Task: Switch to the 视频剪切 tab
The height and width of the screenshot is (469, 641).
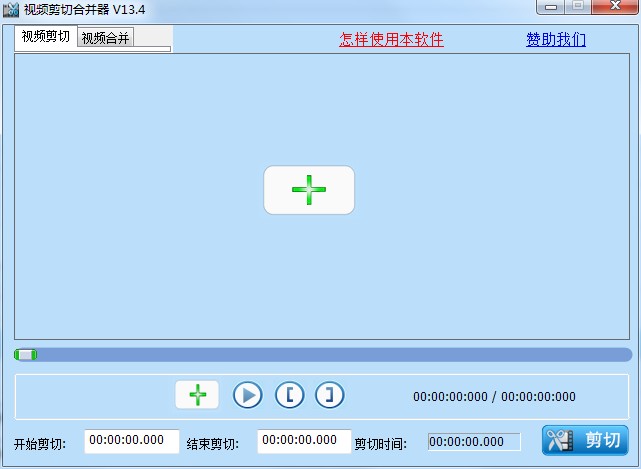Action: point(46,37)
